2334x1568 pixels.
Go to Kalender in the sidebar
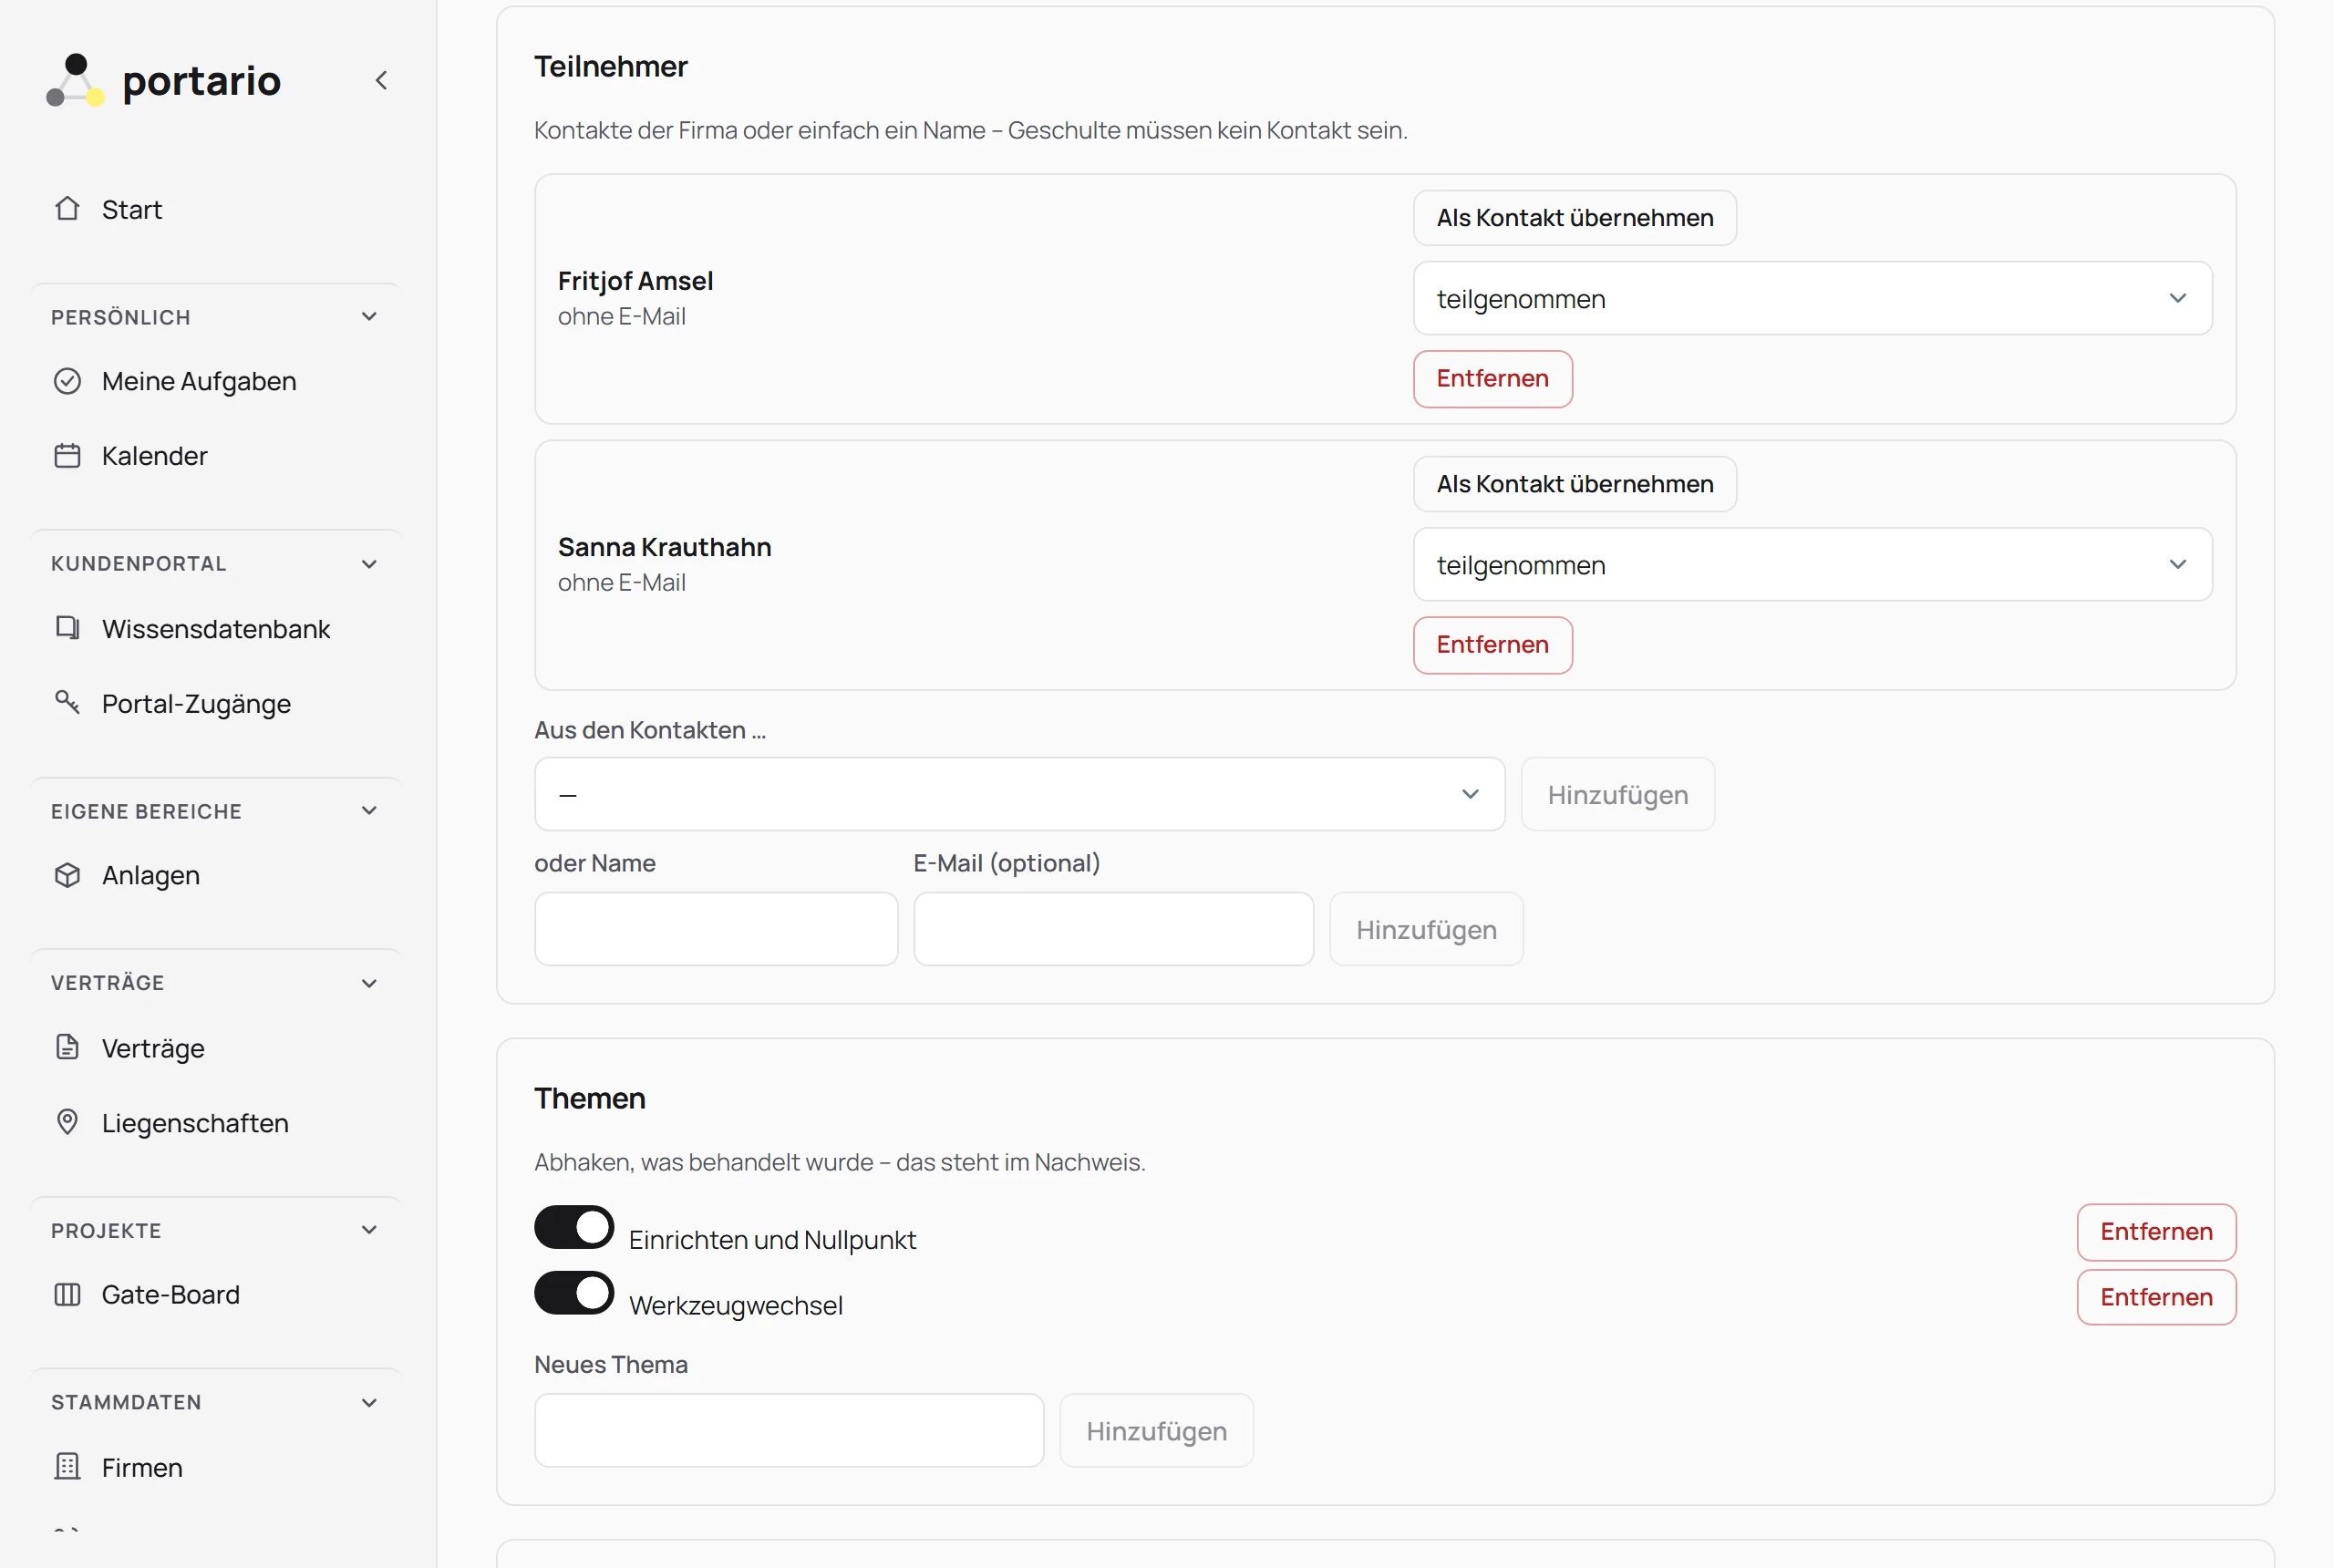215,456
